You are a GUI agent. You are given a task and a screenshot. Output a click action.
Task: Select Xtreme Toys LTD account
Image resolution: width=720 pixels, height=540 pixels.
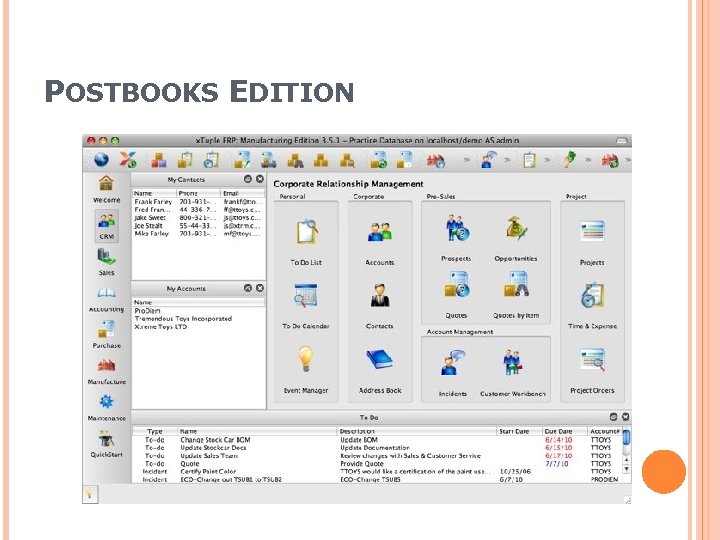click(198, 327)
